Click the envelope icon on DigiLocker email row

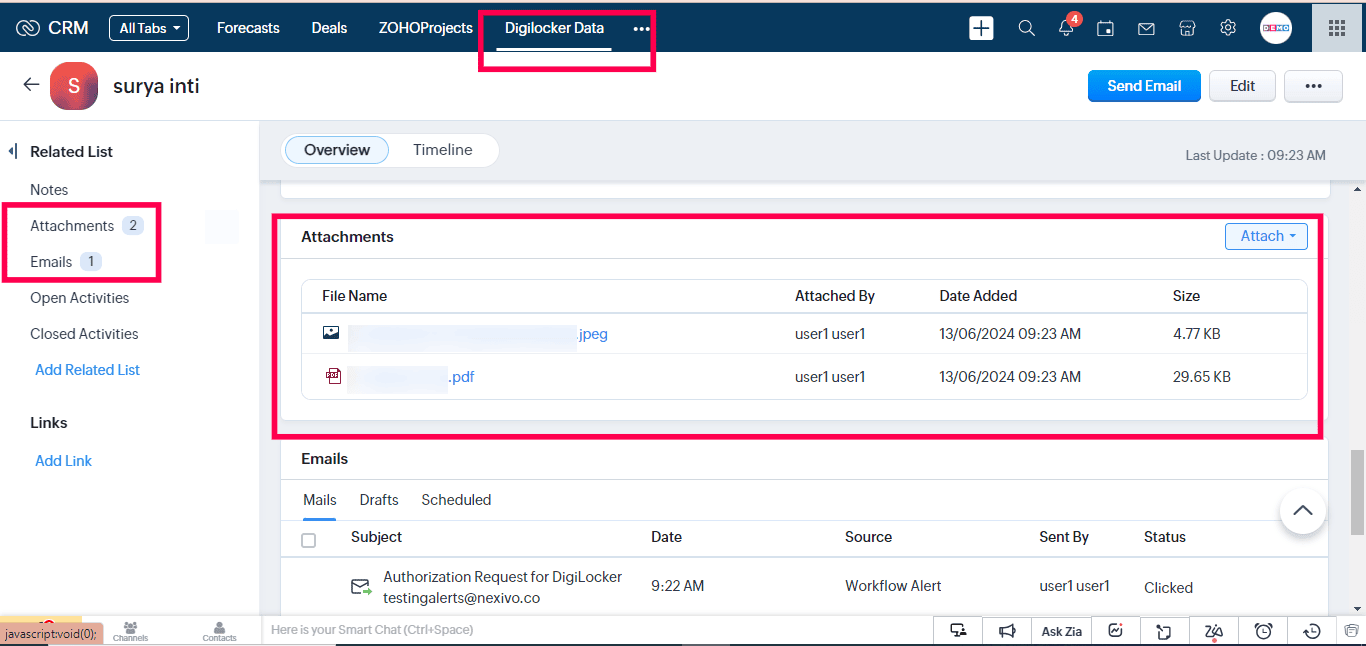[361, 587]
